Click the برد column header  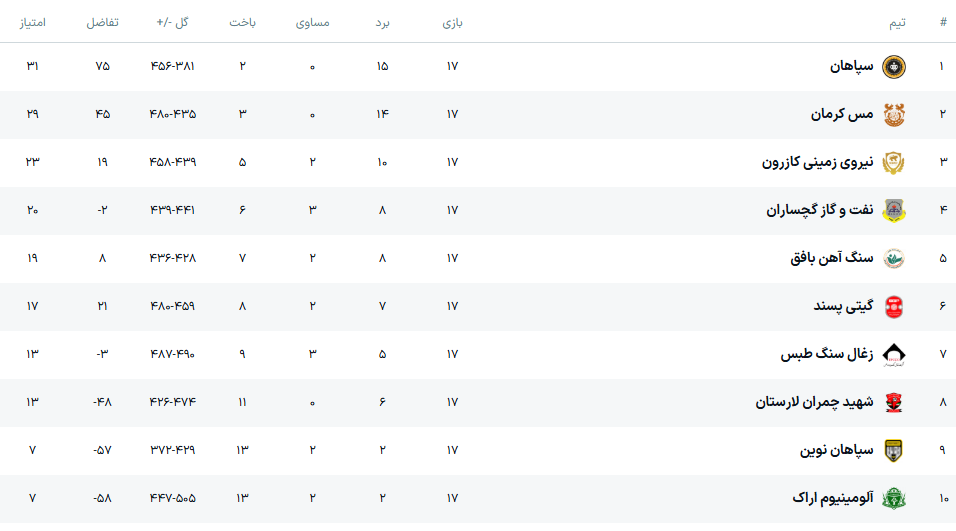coord(382,22)
